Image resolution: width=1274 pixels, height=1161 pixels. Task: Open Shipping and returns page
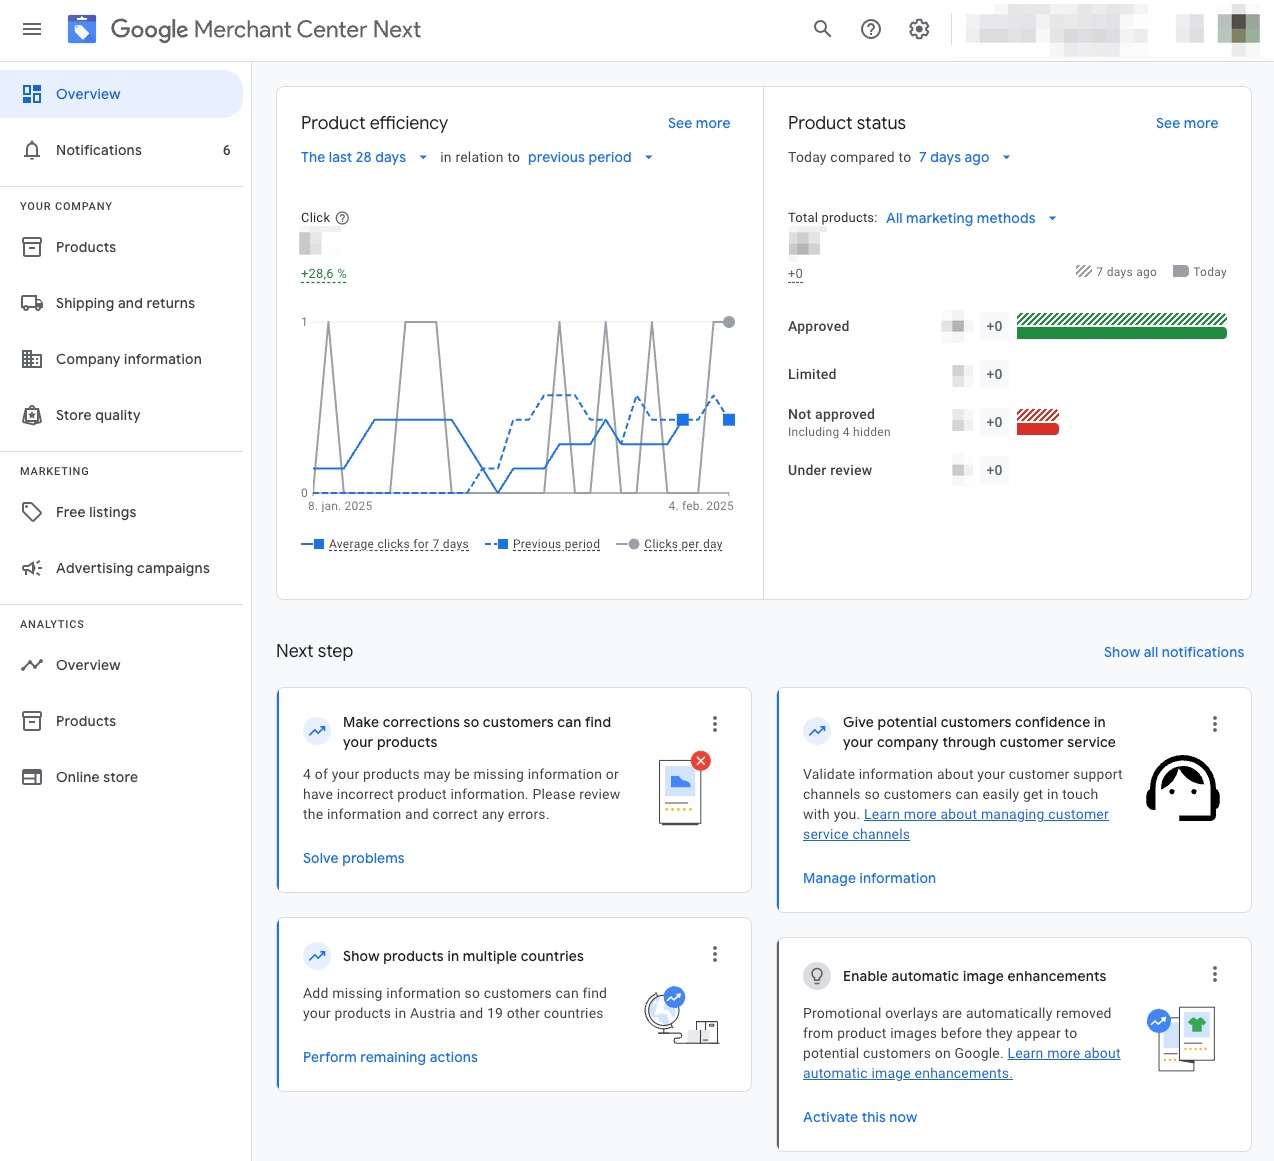click(x=121, y=303)
